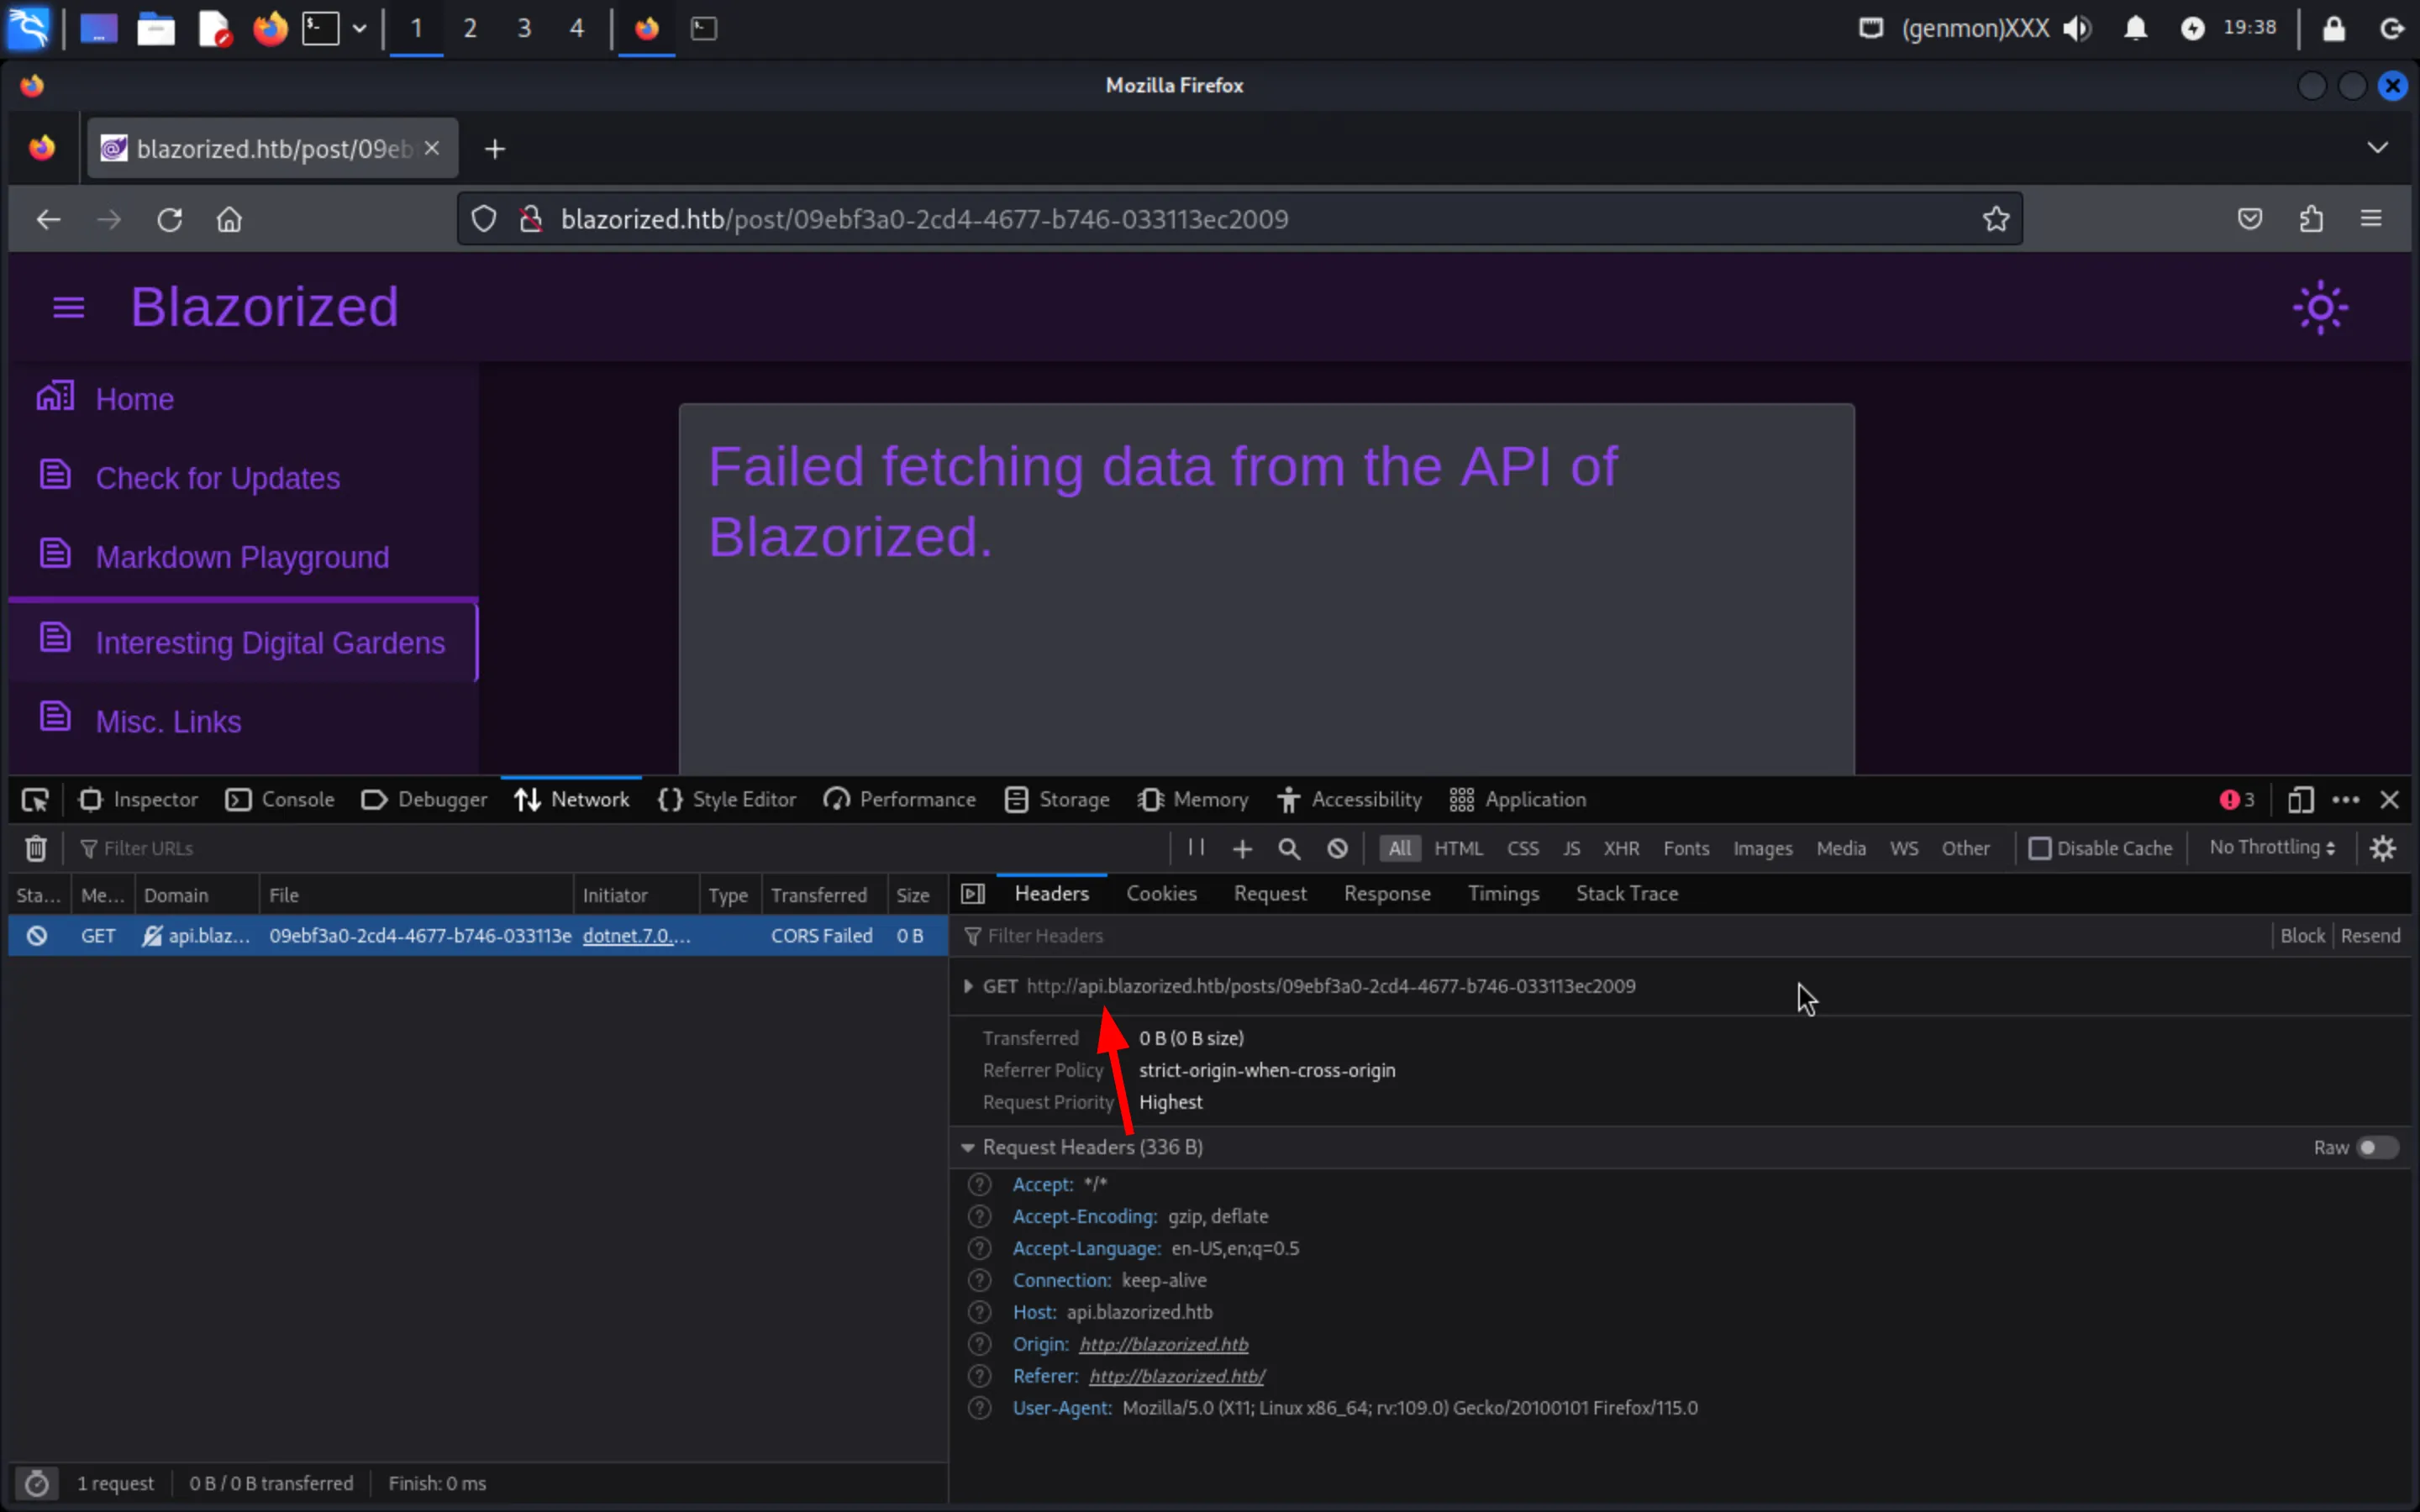
Task: Filter requests by HTML type
Action: coord(1458,848)
